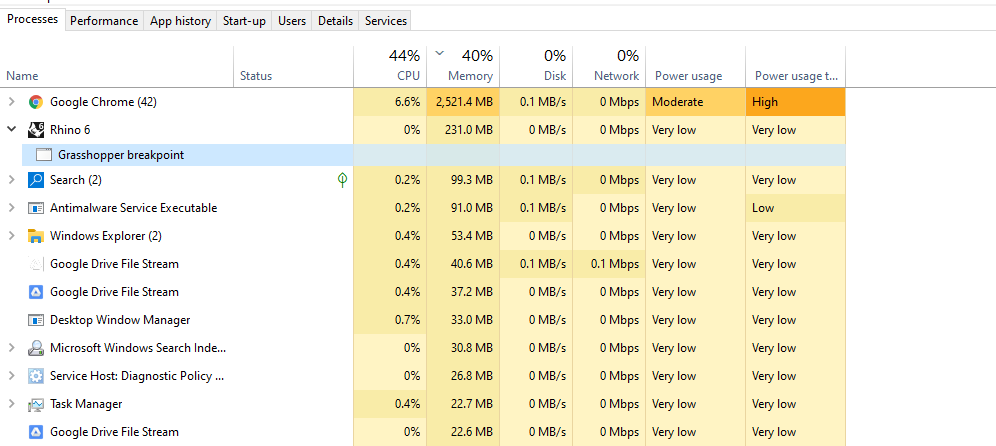Click the 26.8 MB memory value

tap(471, 375)
